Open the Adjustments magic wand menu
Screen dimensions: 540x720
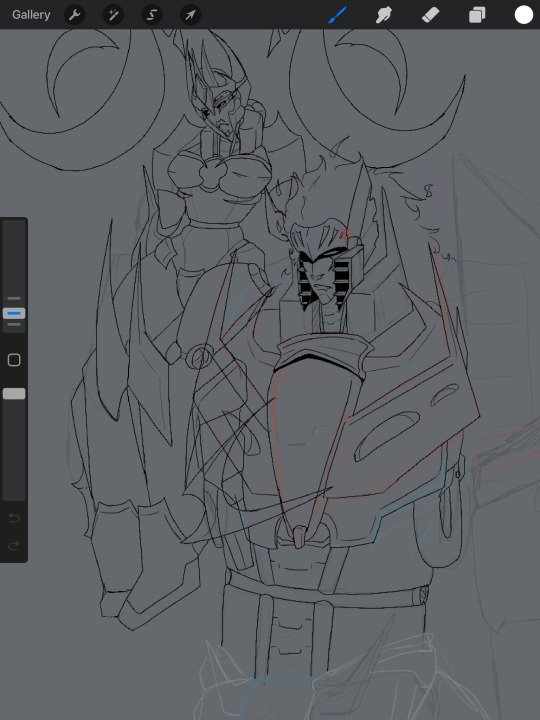point(113,15)
